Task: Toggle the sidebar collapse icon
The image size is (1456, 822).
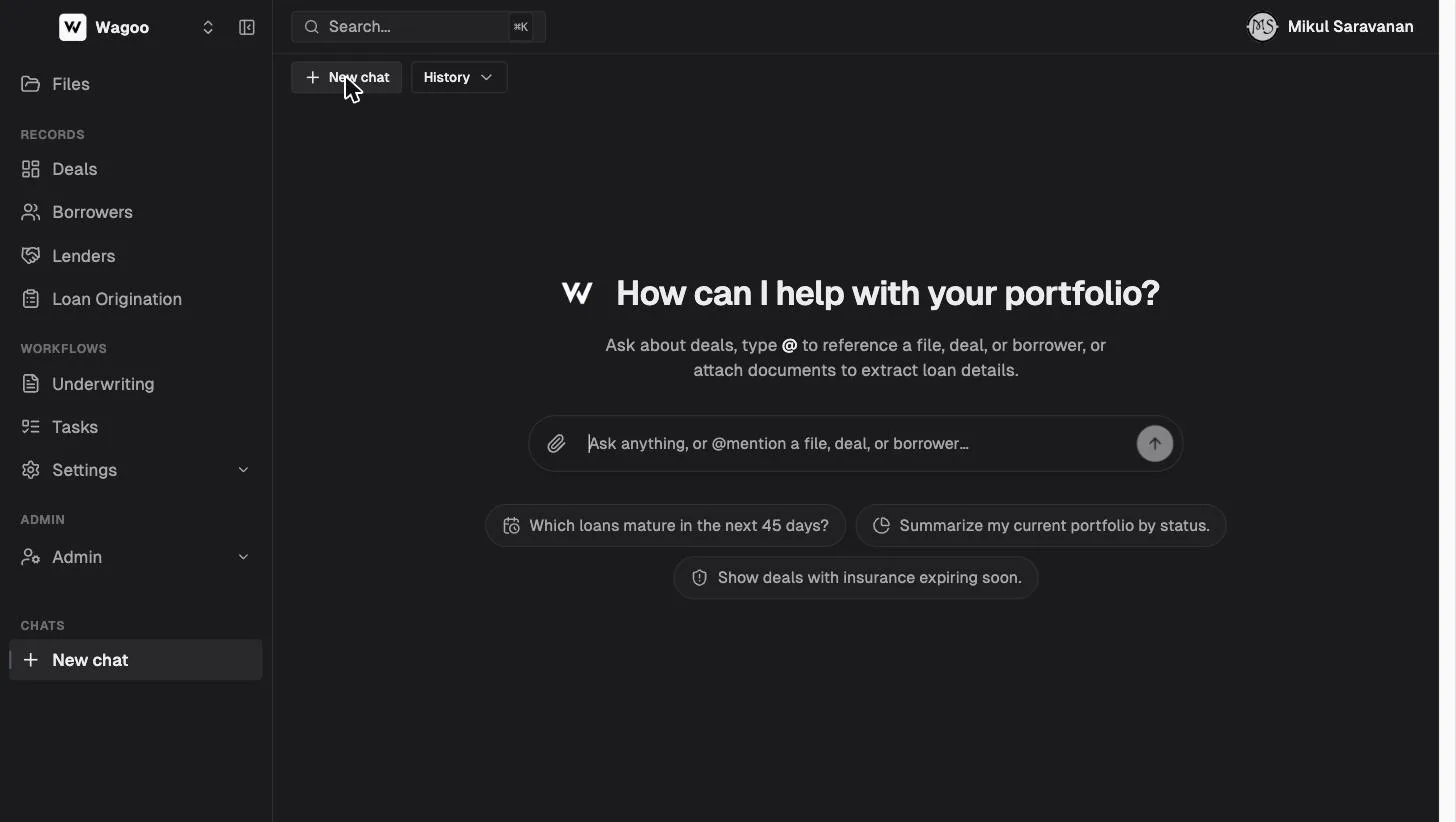Action: tap(247, 27)
